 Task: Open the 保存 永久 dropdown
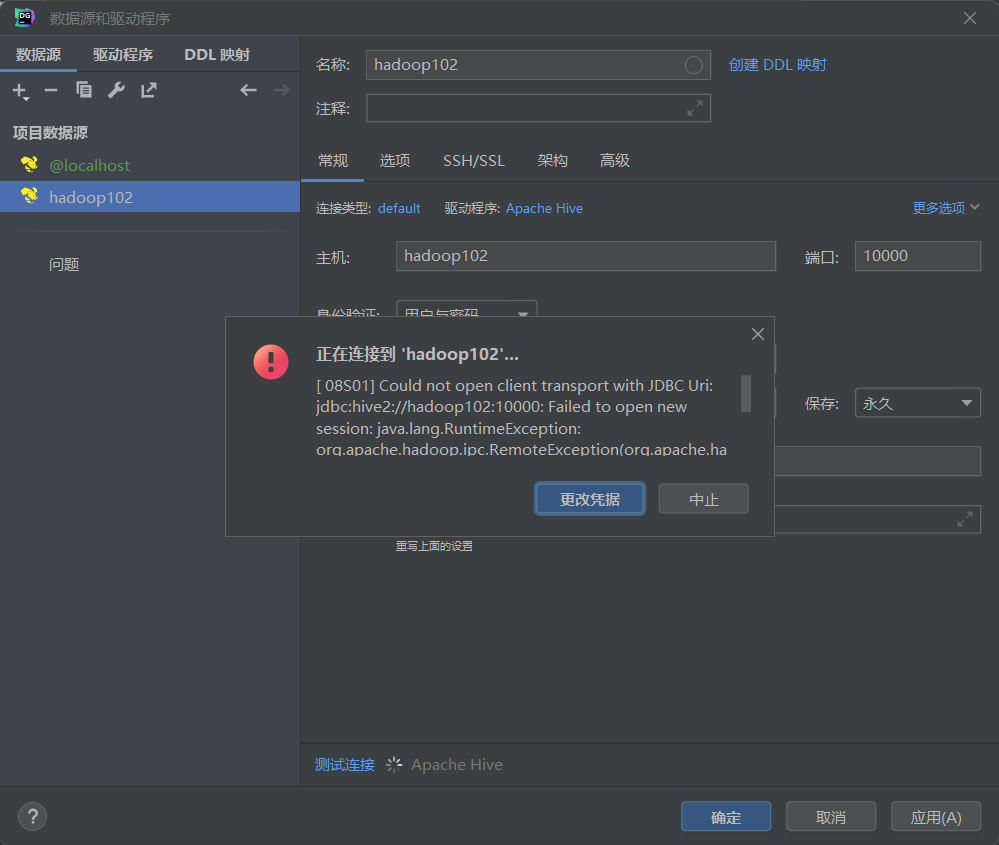917,403
